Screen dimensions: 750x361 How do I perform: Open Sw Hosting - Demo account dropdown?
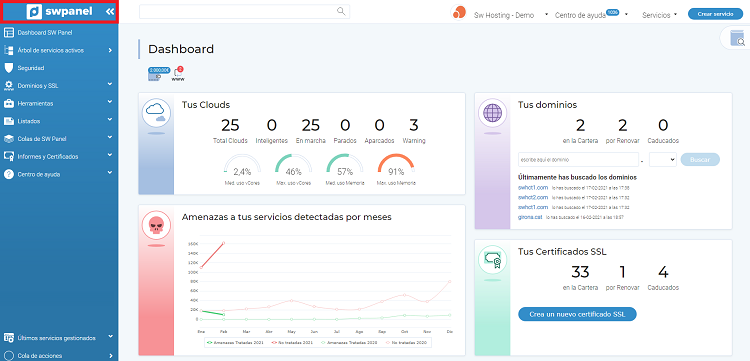(510, 15)
